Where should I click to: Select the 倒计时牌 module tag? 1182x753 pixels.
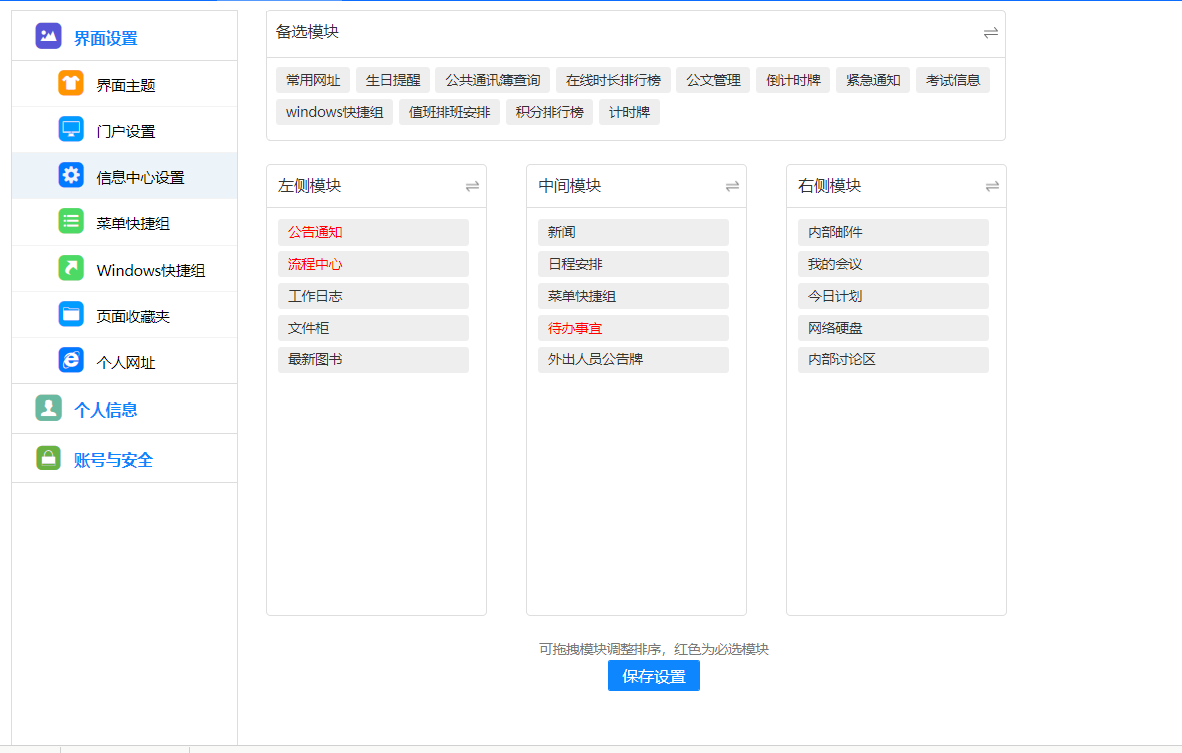(x=793, y=80)
